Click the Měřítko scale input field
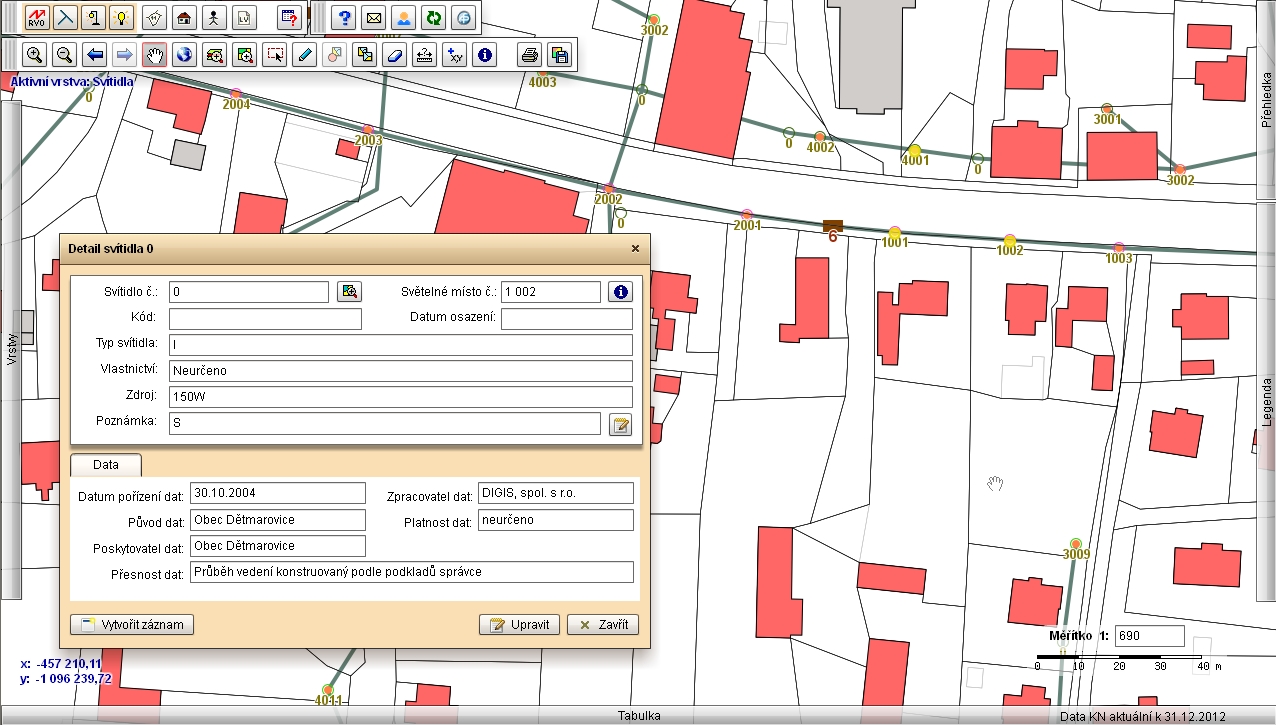Screen dimensions: 1276x725 pyautogui.click(x=1150, y=636)
